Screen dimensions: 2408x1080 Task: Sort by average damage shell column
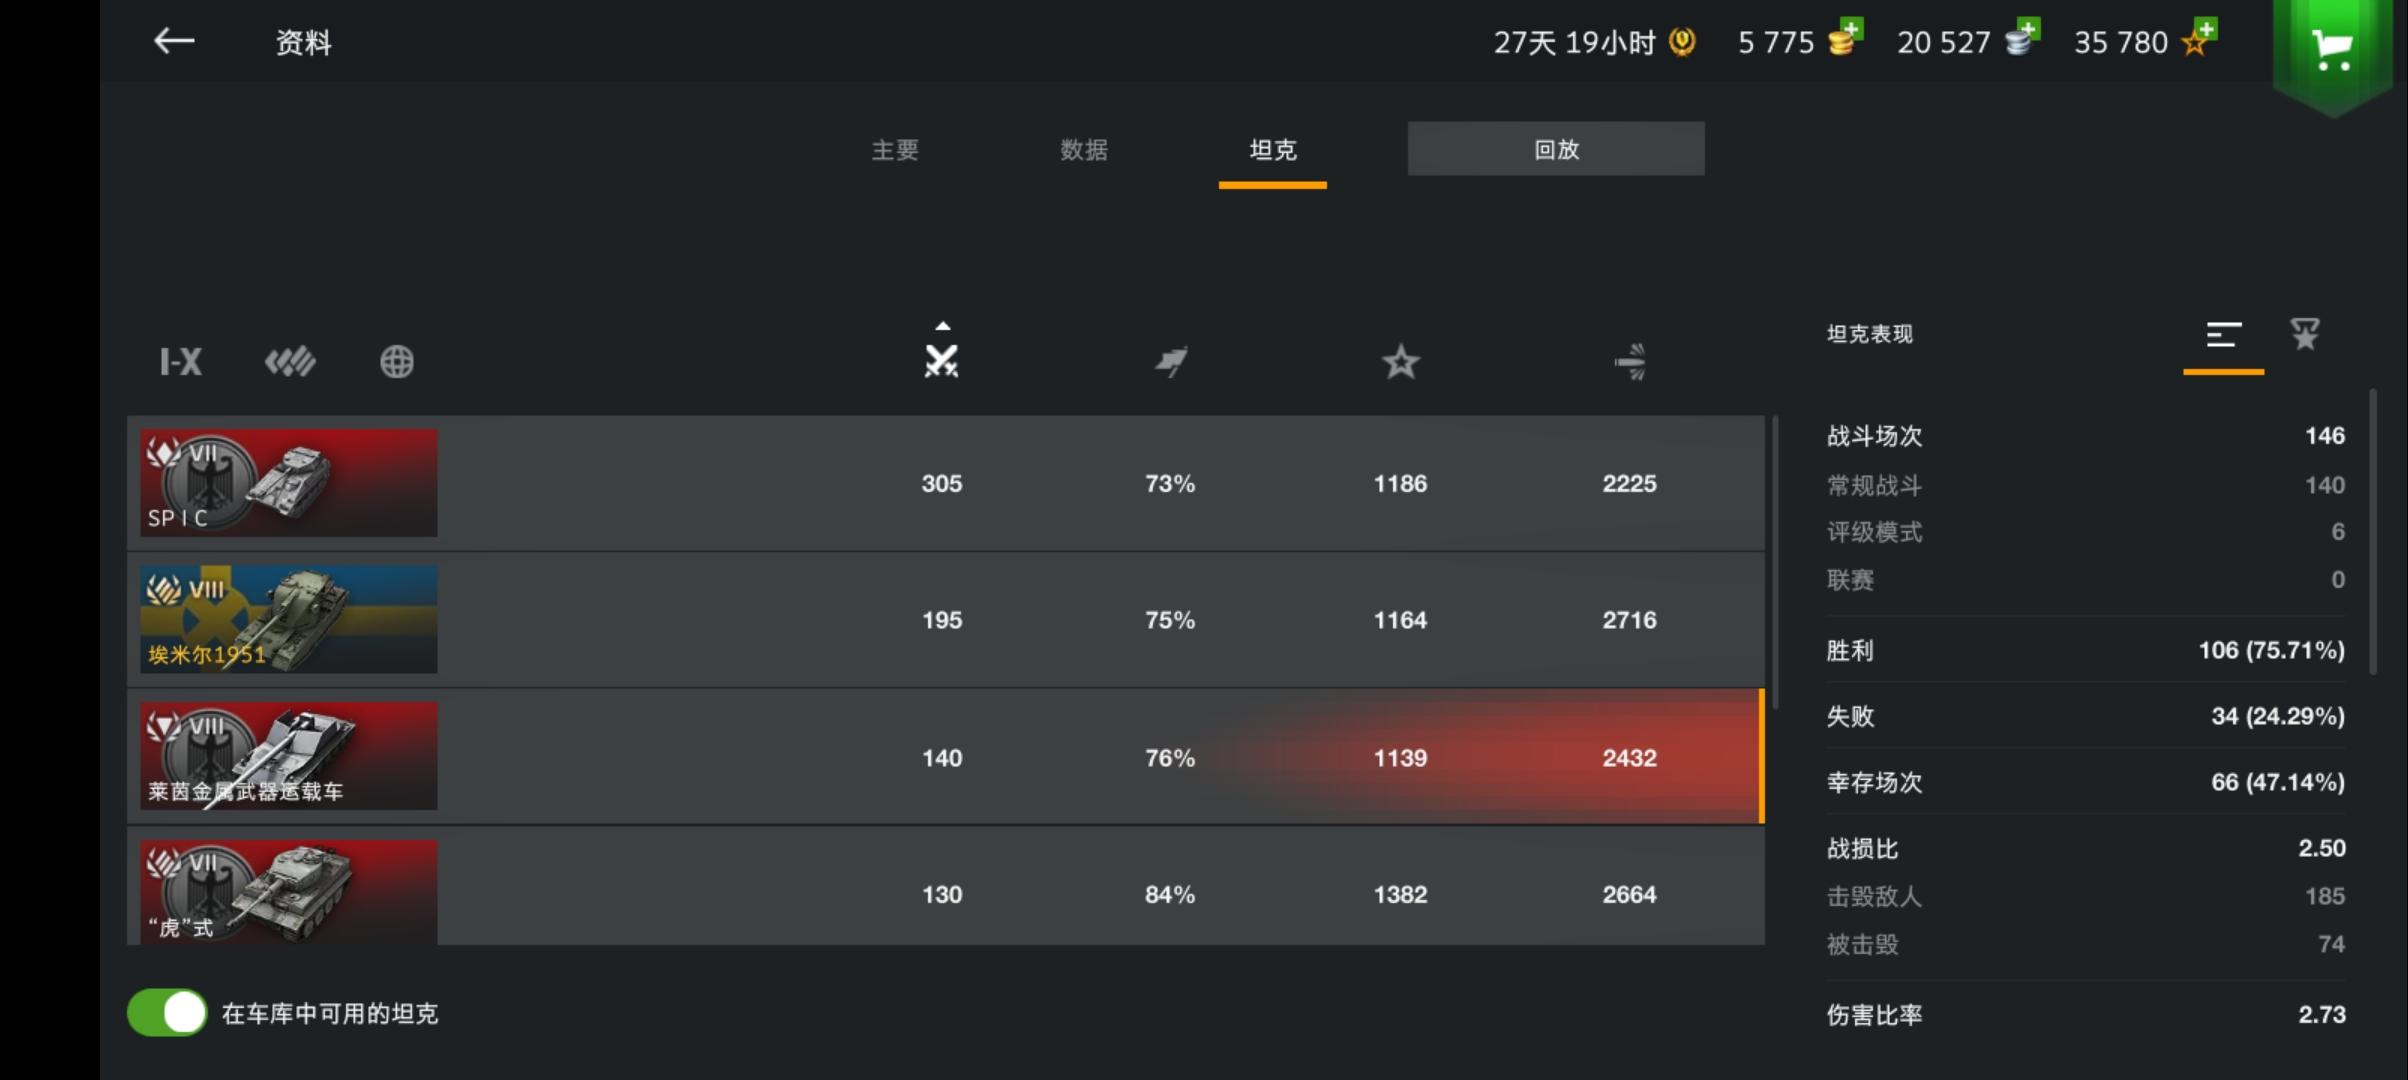1630,361
